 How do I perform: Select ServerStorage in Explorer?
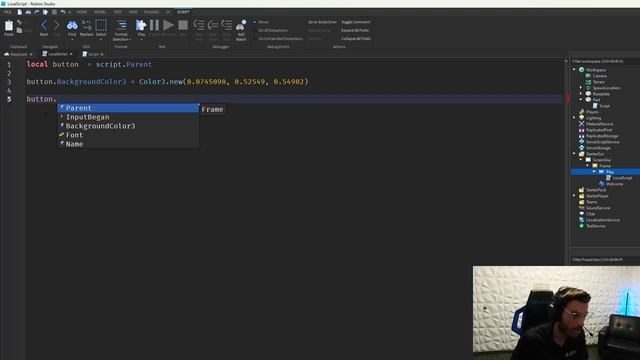[598, 148]
